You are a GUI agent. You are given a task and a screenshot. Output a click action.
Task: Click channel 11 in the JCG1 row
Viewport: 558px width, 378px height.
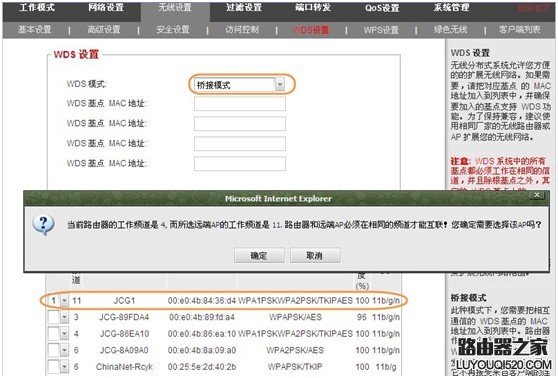click(77, 301)
